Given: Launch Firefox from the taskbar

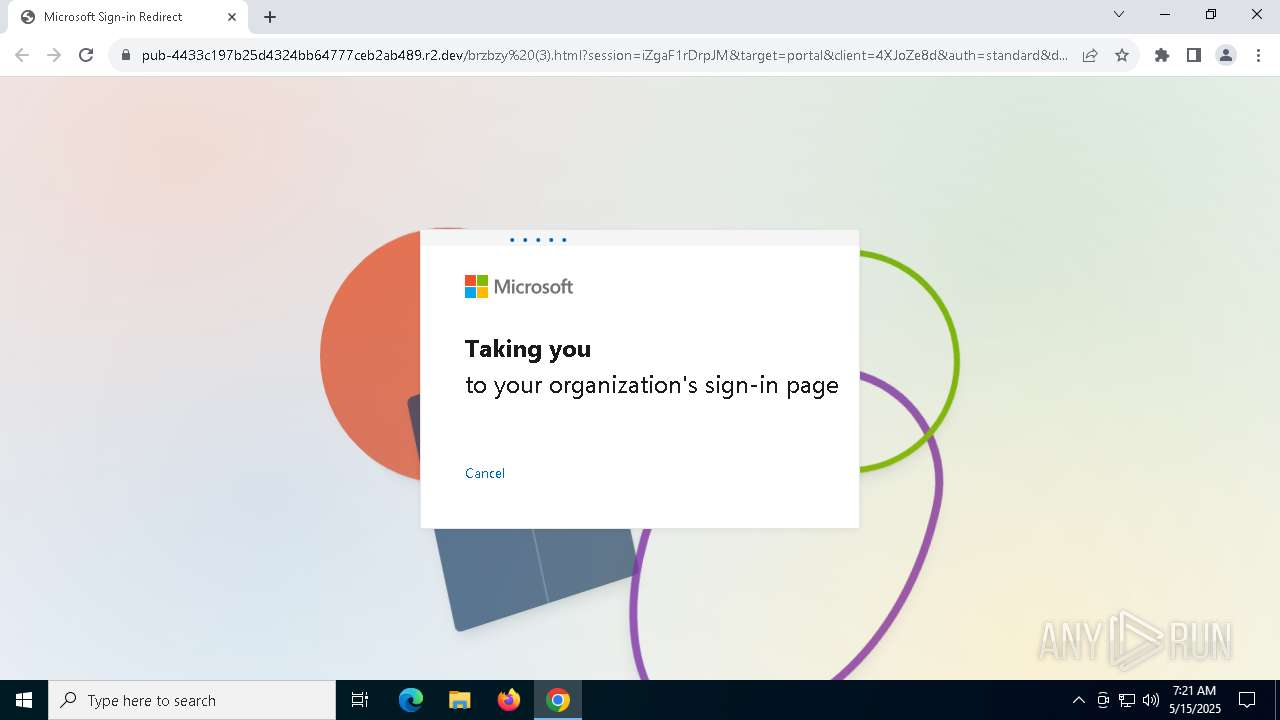Looking at the screenshot, I should pos(509,700).
